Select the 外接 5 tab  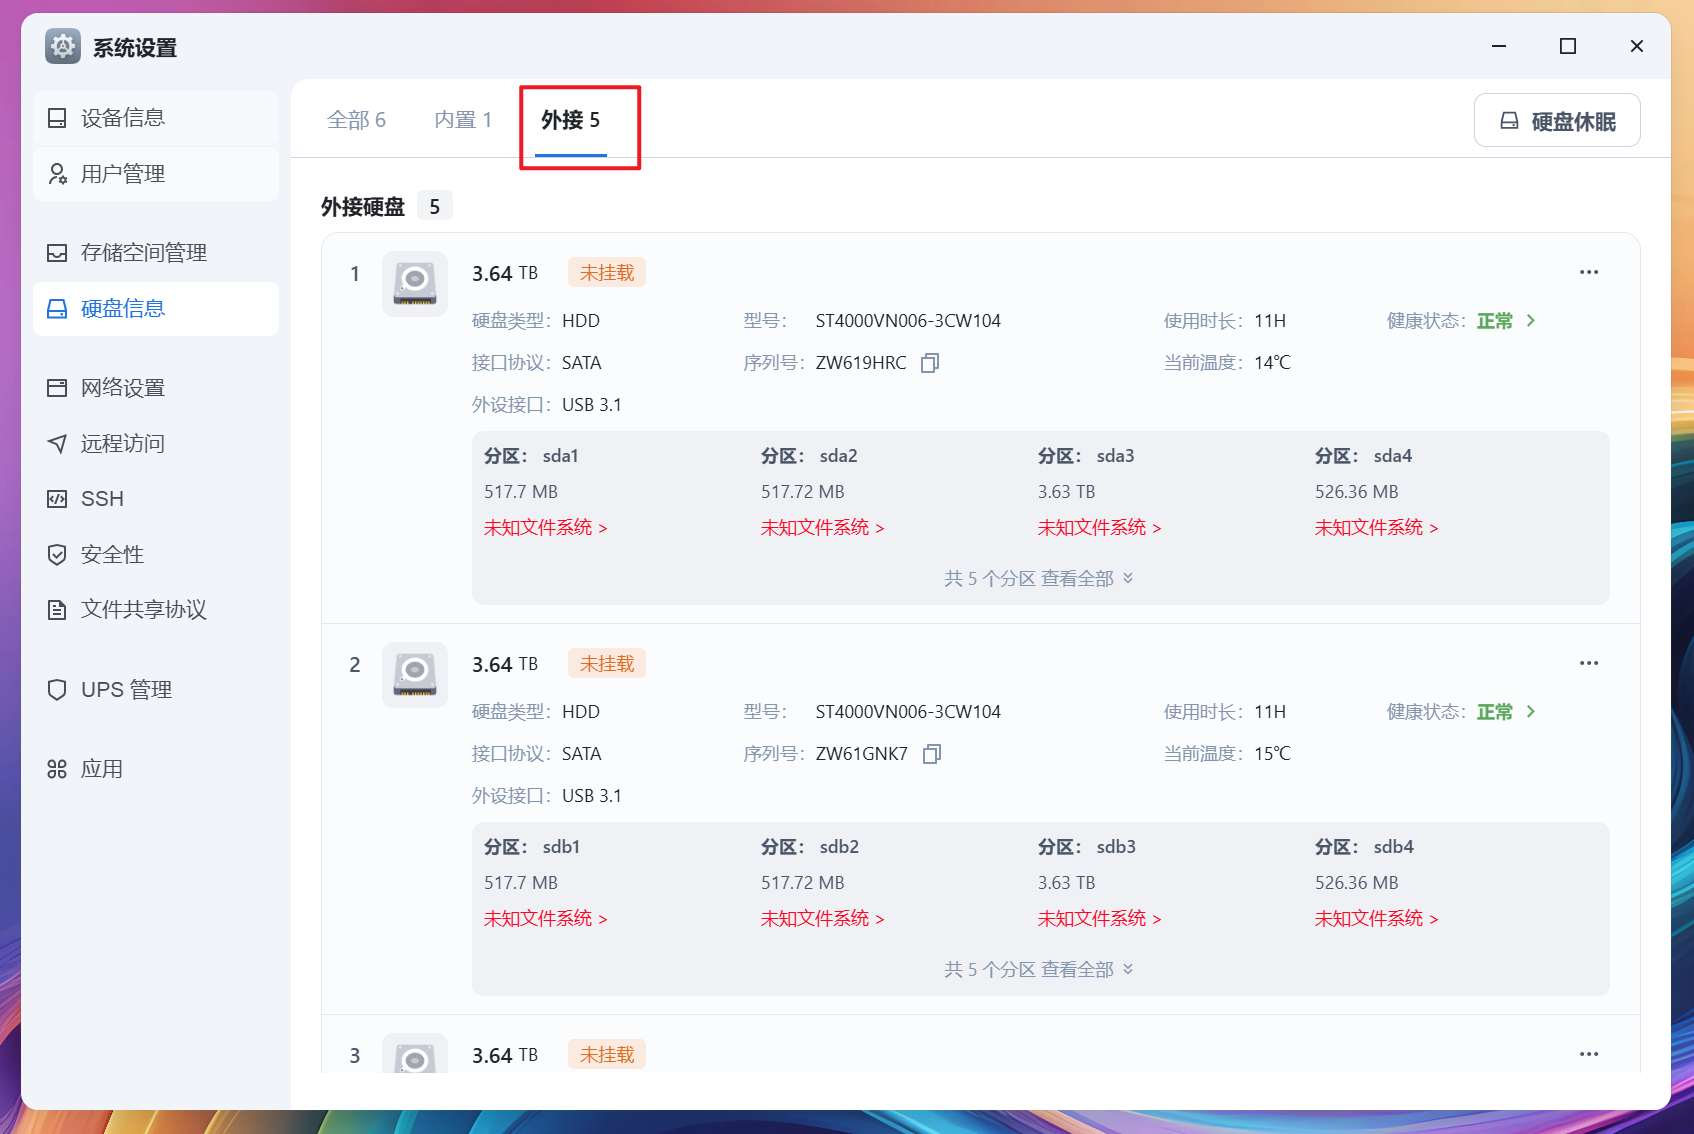click(571, 120)
